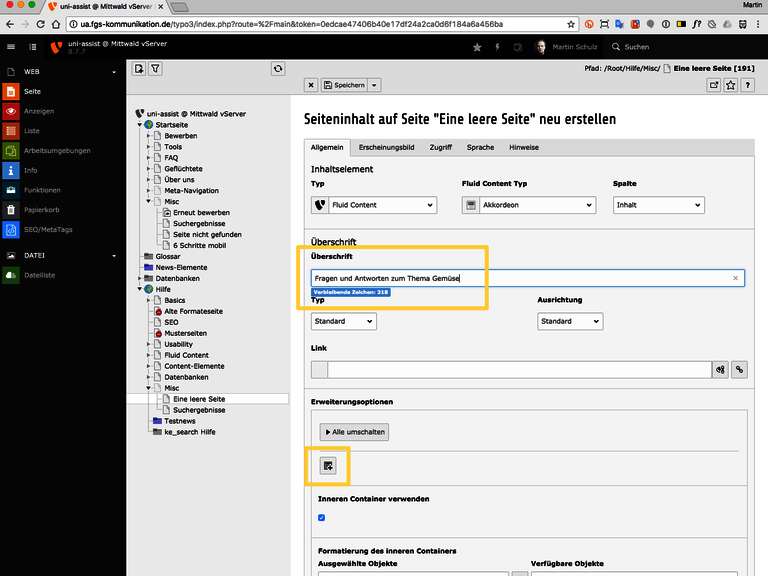Click the Alle umschalten button
768x576 pixels.
coord(355,432)
